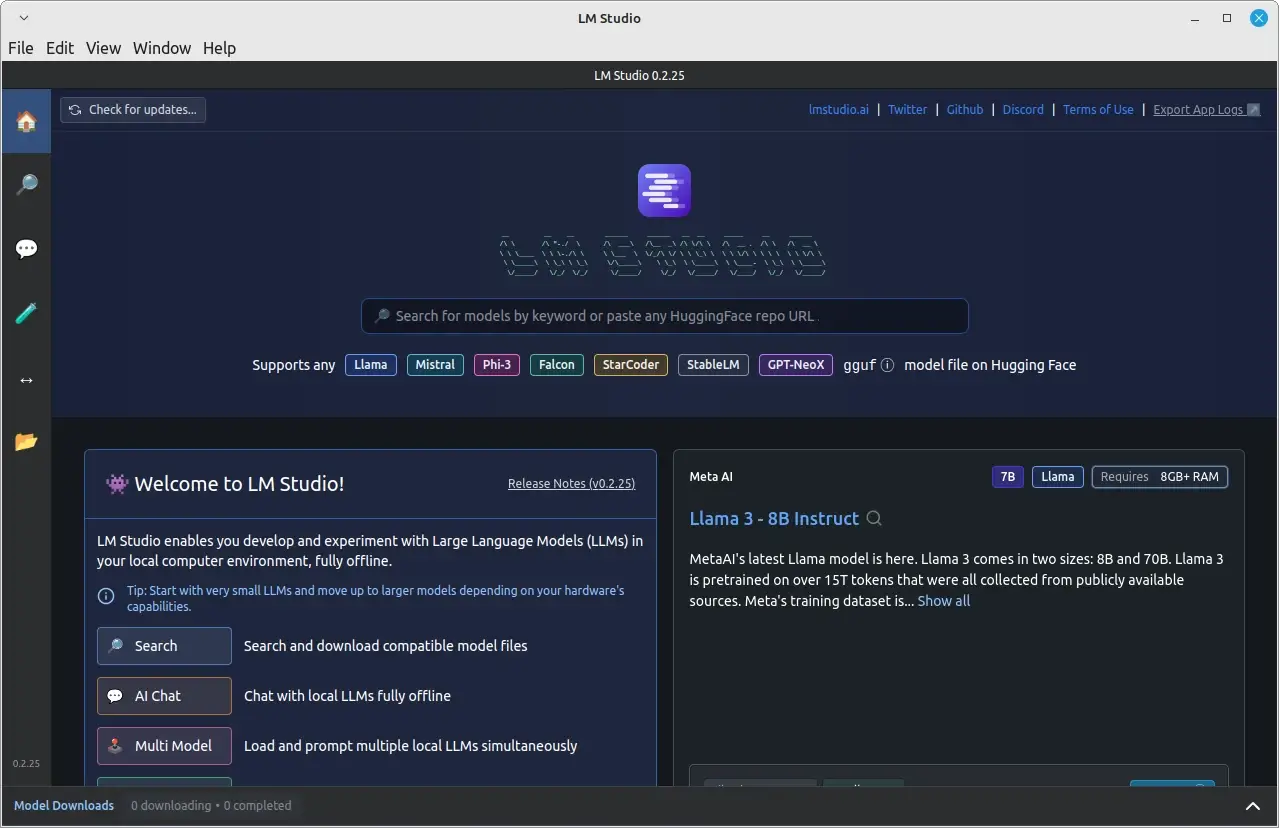
Task: Open the window menu arrow in title bar
Action: (24, 18)
